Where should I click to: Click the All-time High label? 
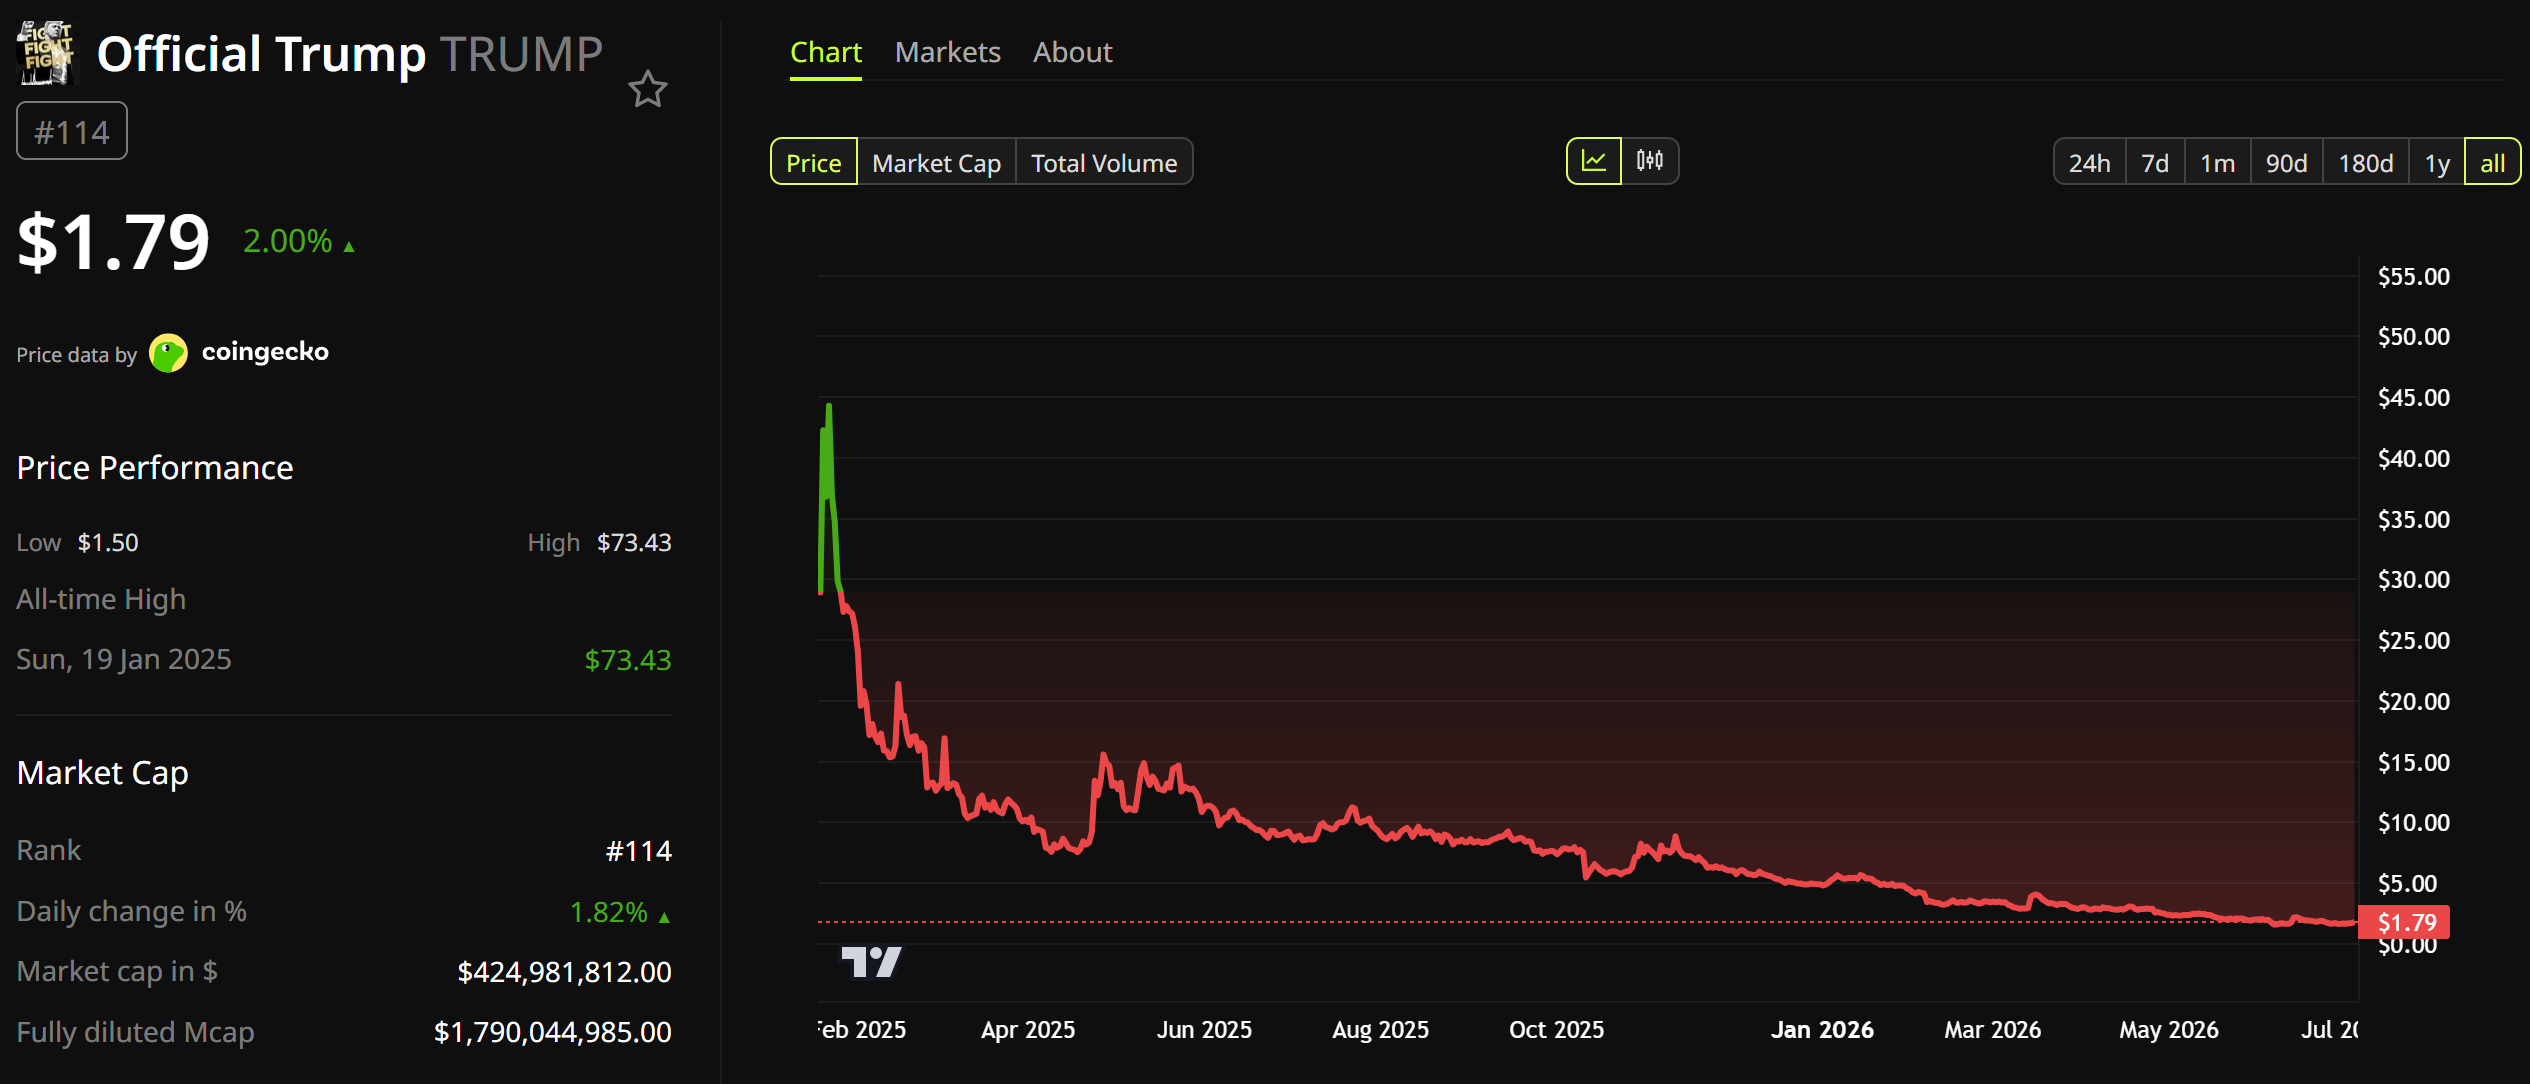(x=101, y=599)
